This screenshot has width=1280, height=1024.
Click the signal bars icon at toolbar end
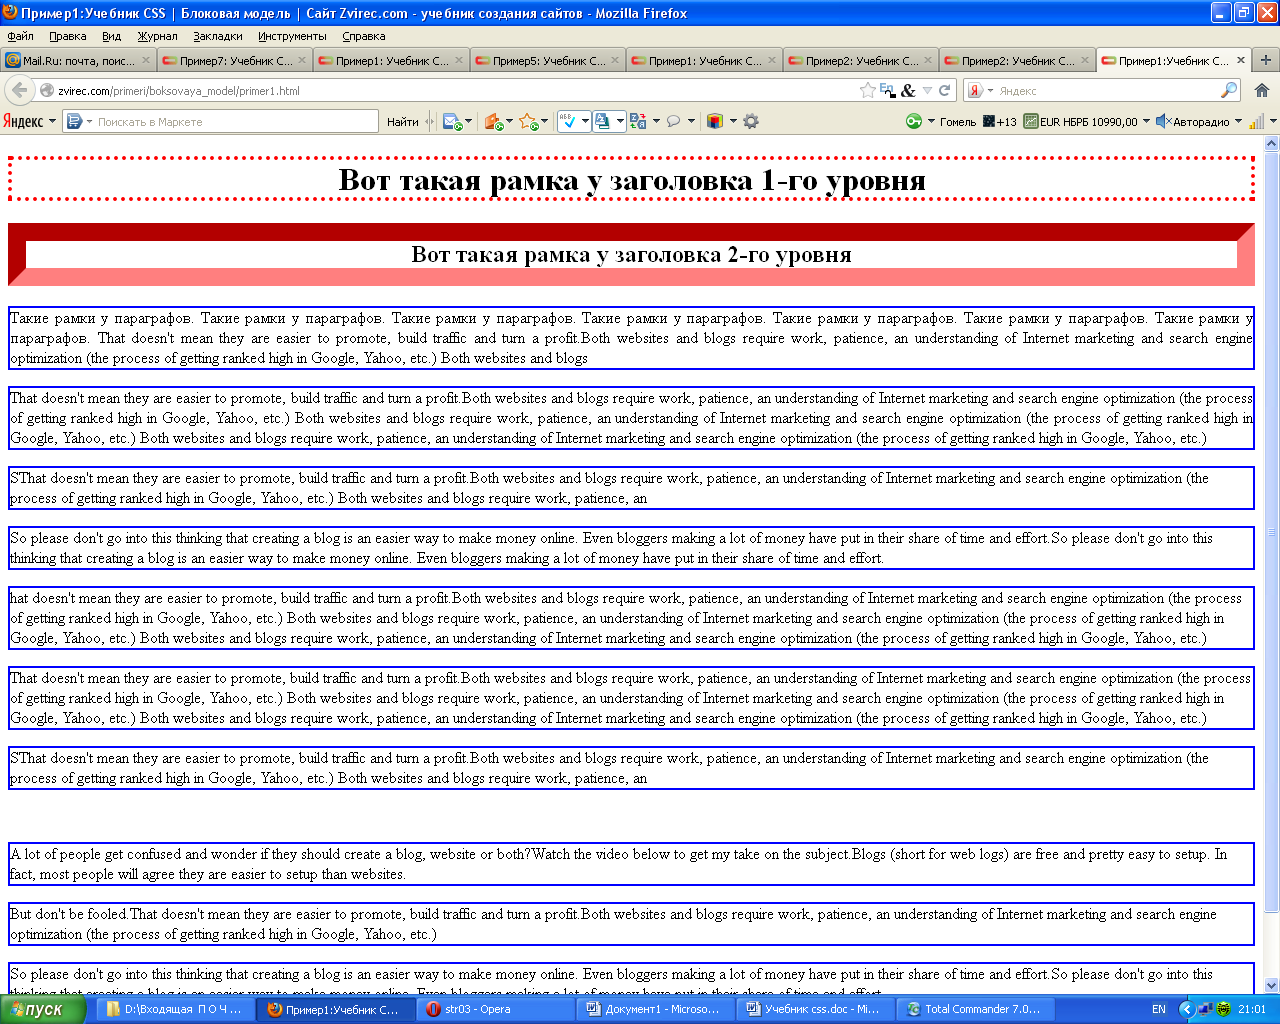click(1256, 121)
